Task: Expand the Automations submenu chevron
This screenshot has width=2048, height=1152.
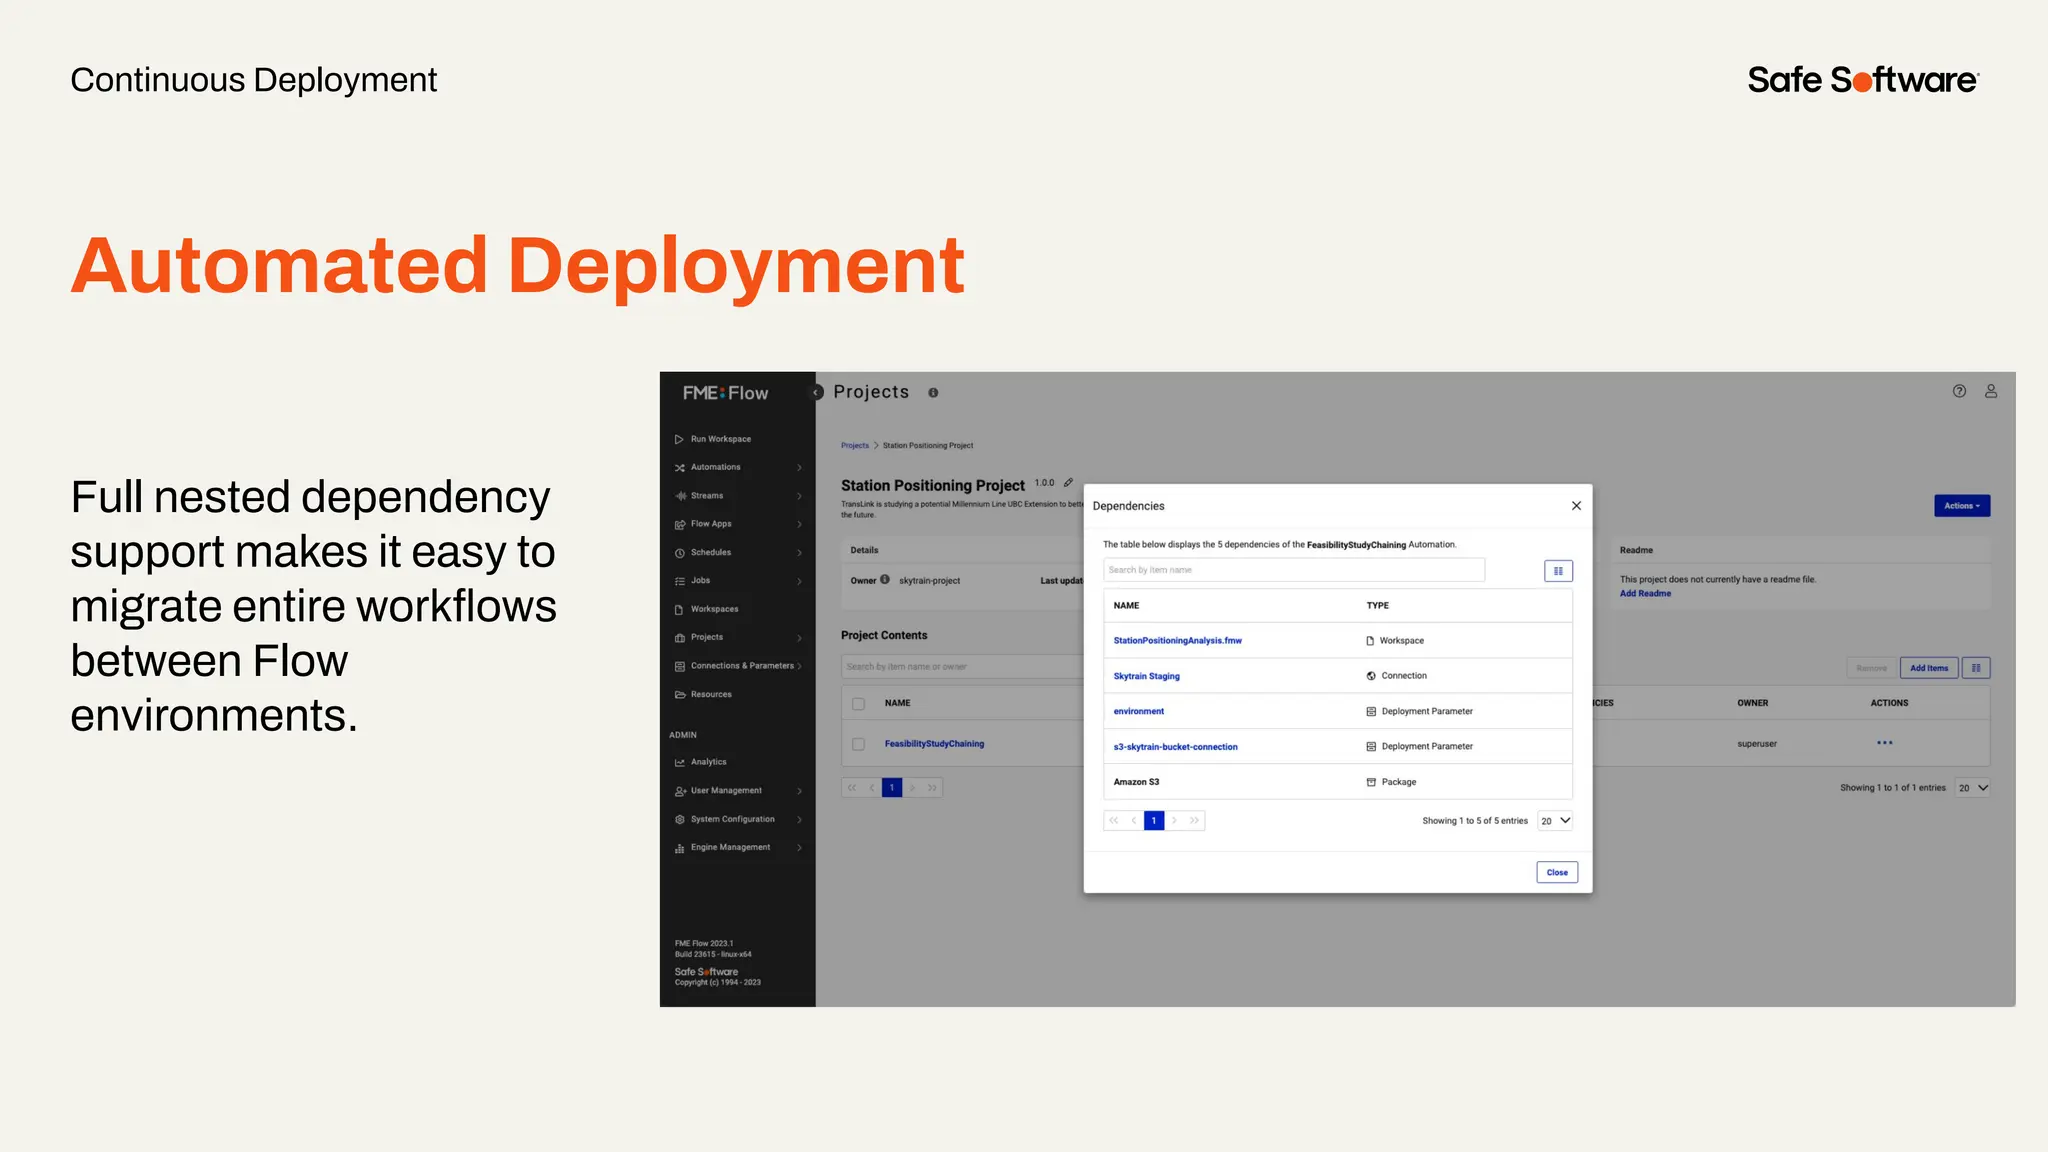Action: (x=799, y=467)
